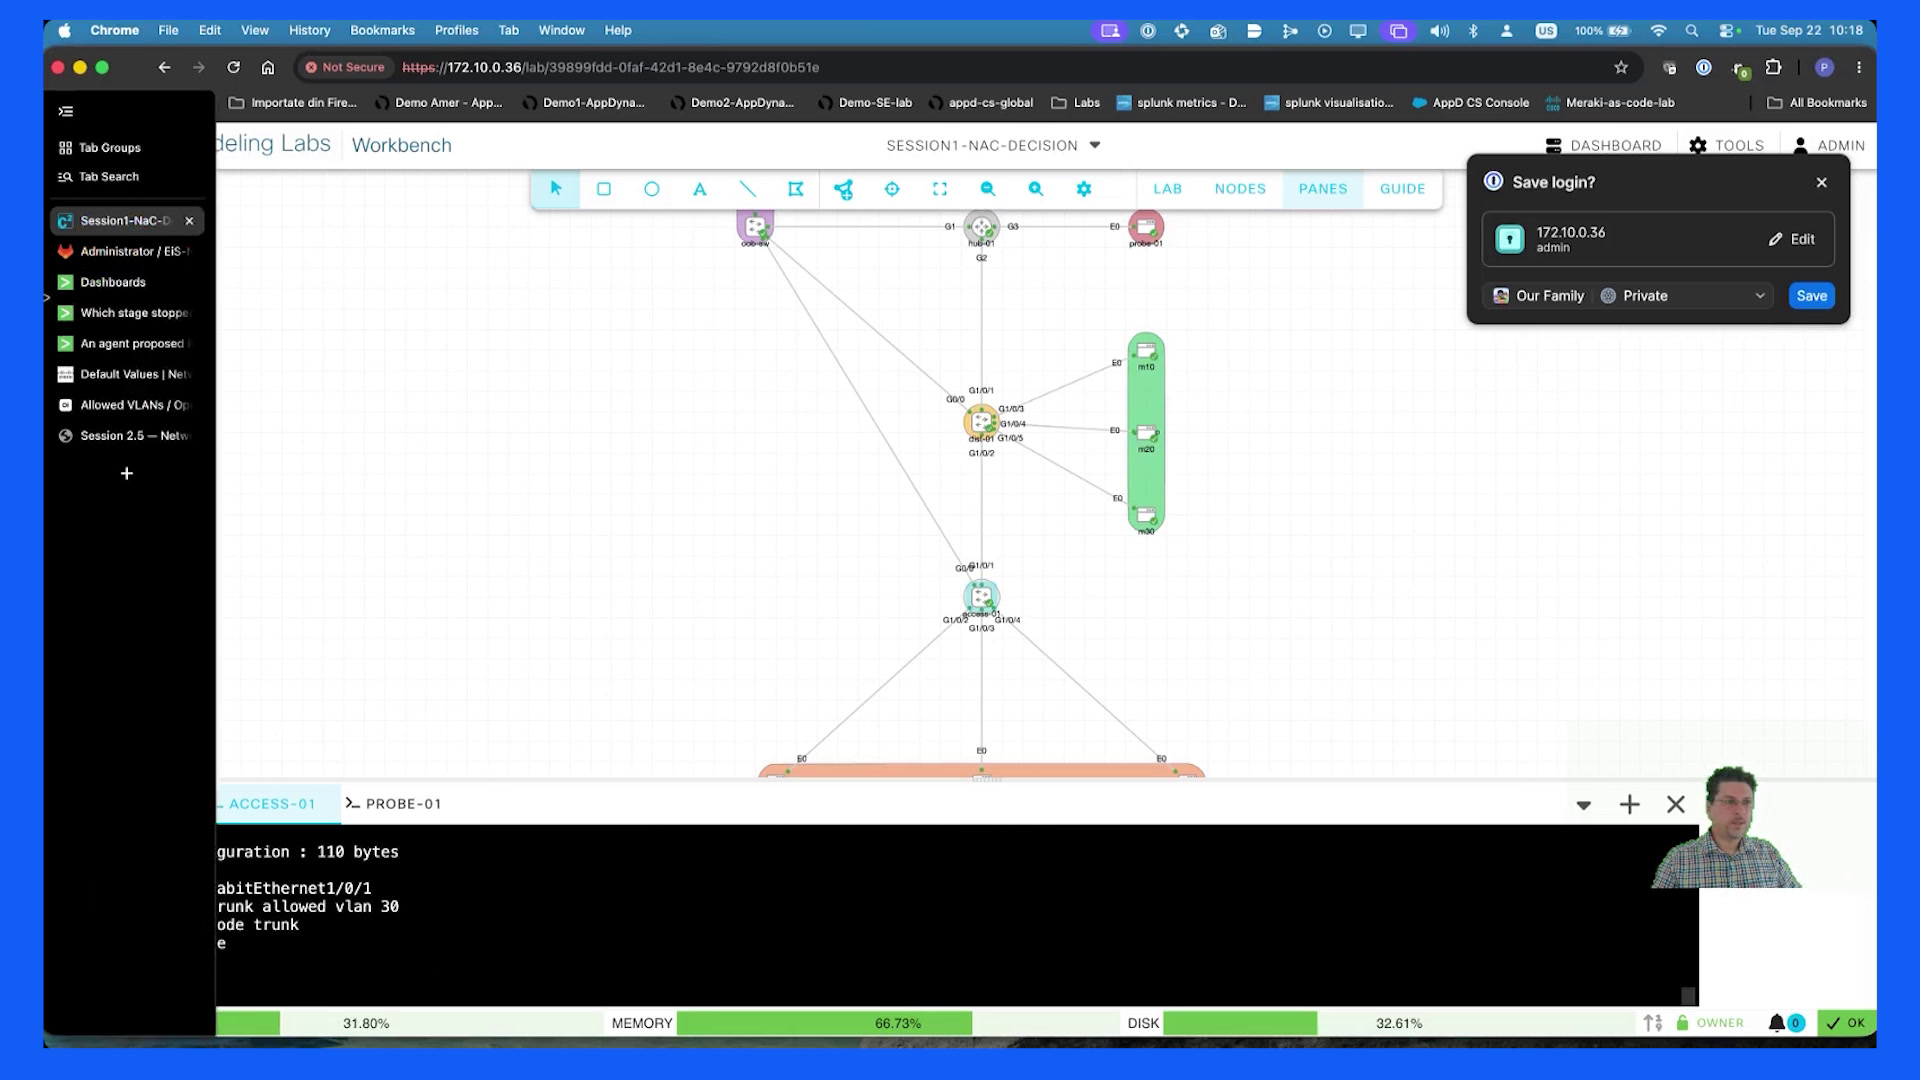Click the access-01 switch node

click(x=981, y=597)
